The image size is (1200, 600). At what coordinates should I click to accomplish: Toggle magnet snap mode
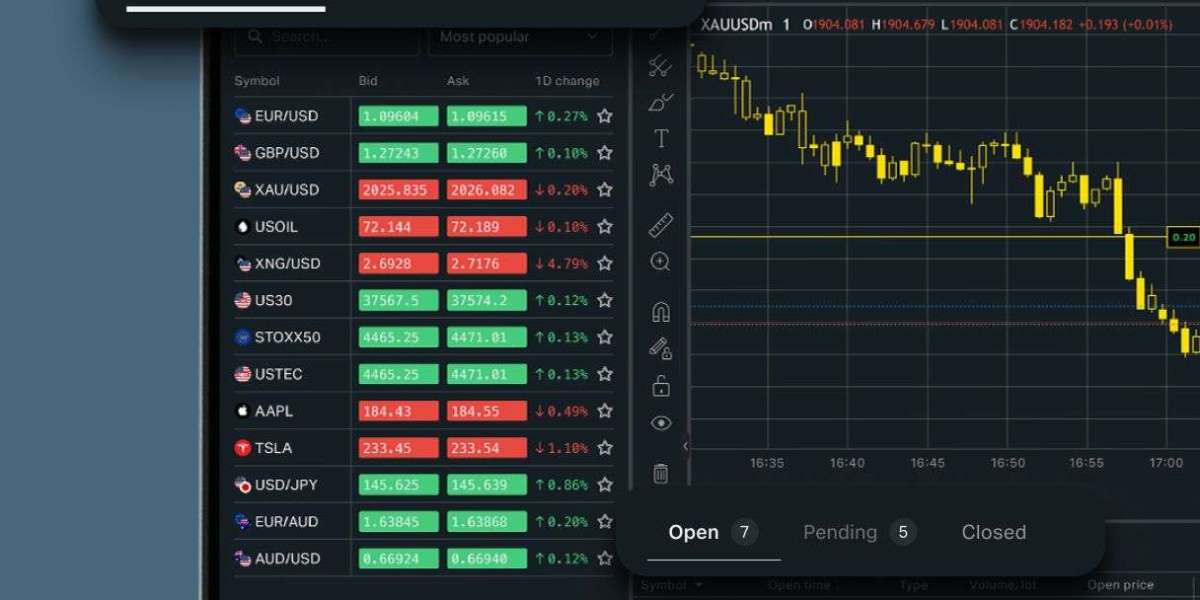[660, 312]
